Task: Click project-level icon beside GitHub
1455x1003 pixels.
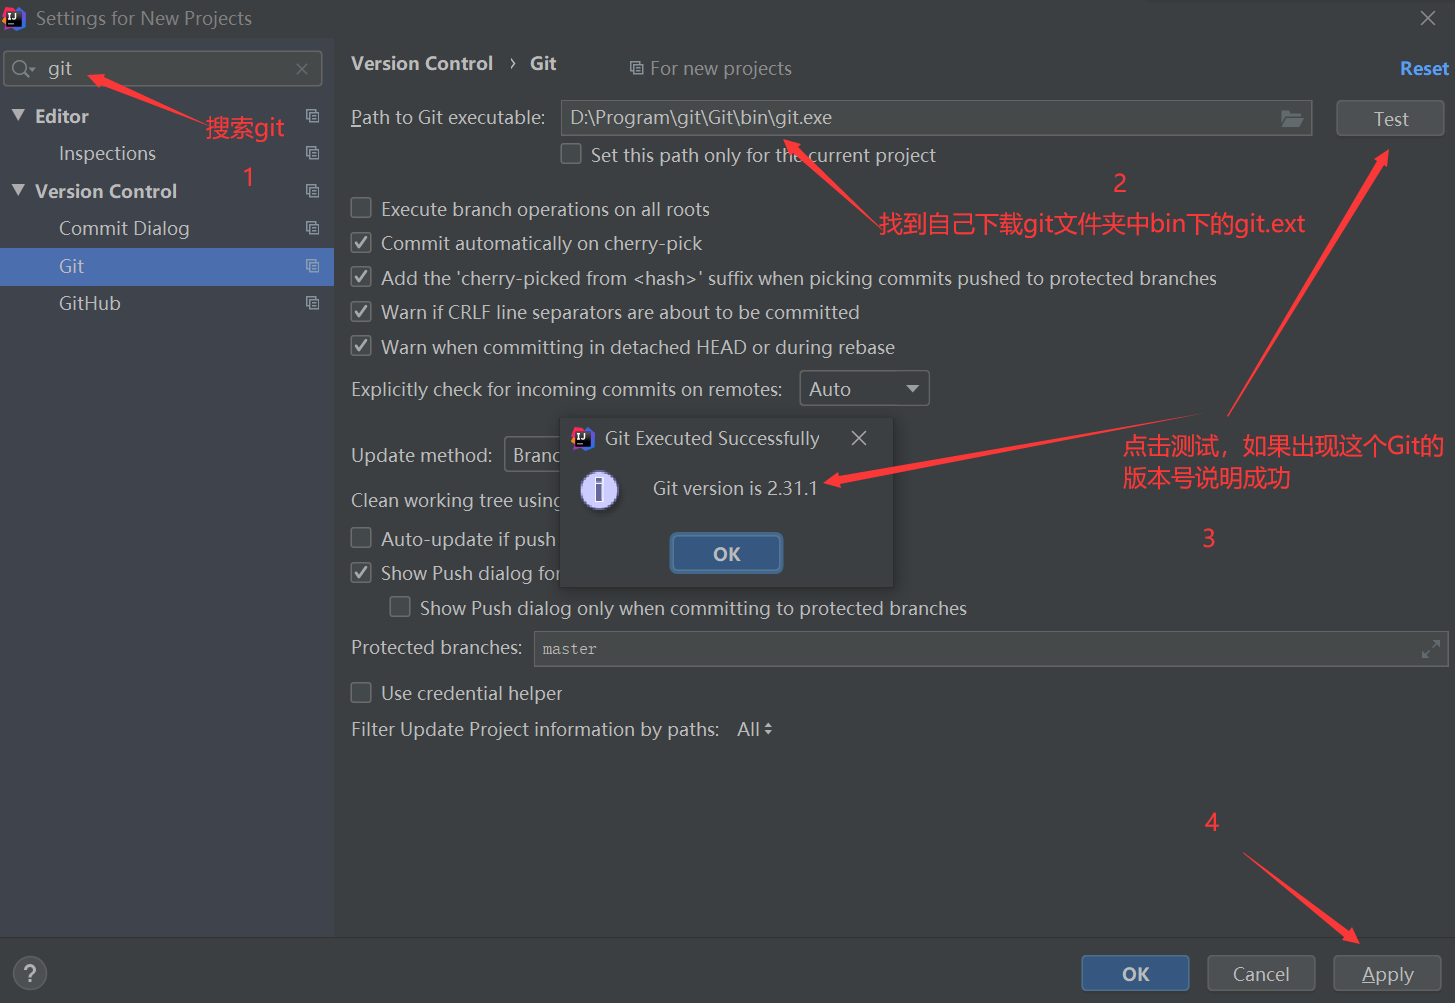Action: pyautogui.click(x=312, y=303)
